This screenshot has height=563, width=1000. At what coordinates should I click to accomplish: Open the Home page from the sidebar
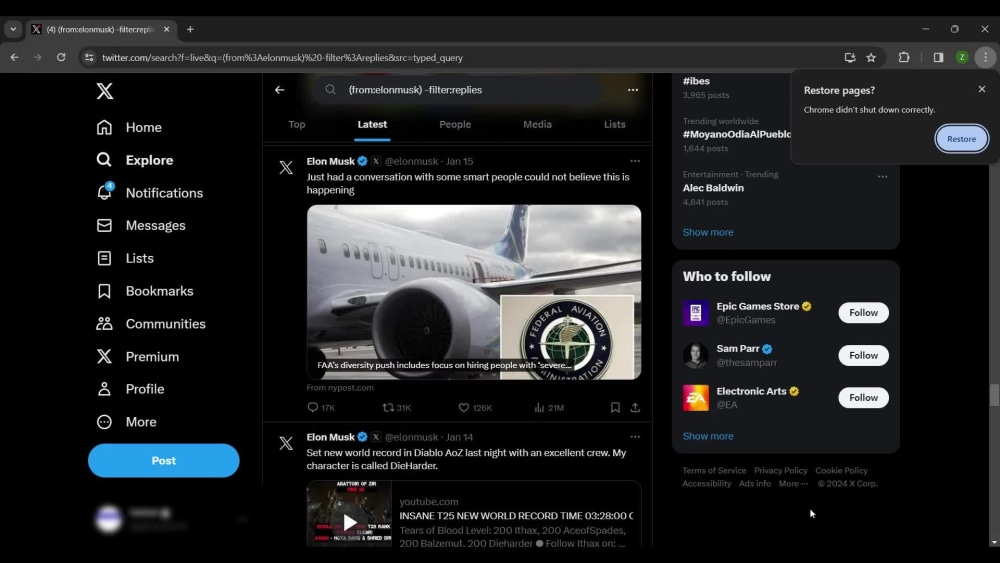point(129,128)
